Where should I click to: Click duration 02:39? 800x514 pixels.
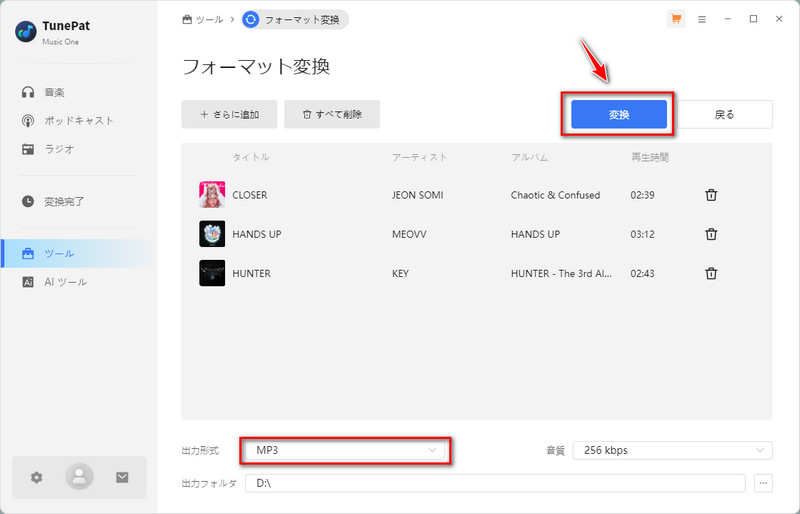642,195
